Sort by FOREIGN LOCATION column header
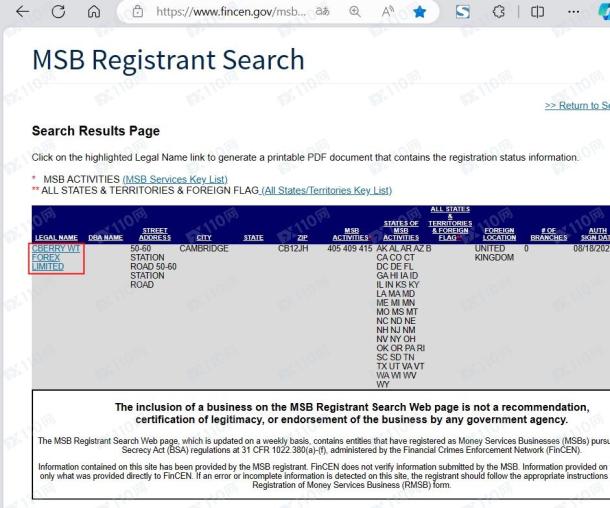610x508 pixels. pyautogui.click(x=500, y=234)
